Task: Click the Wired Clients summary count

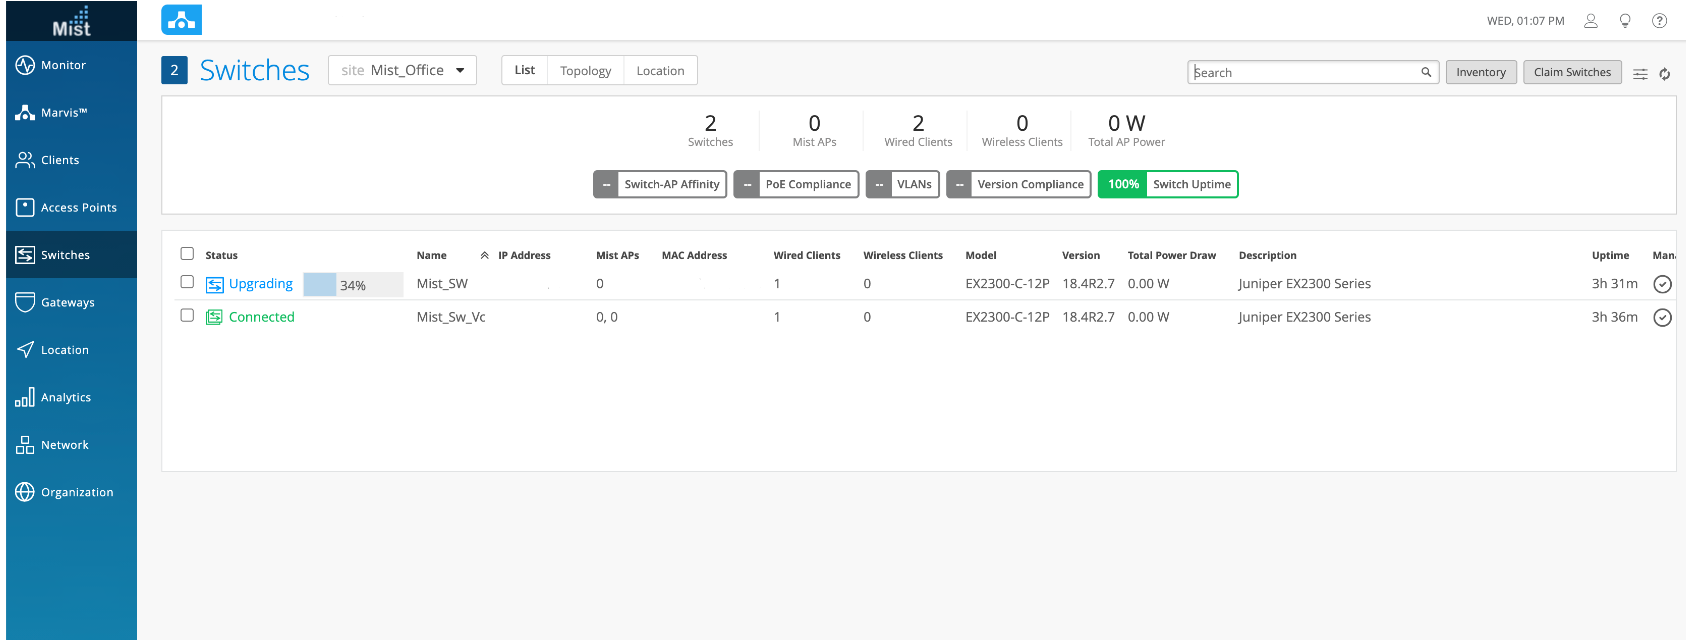Action: pyautogui.click(x=918, y=130)
